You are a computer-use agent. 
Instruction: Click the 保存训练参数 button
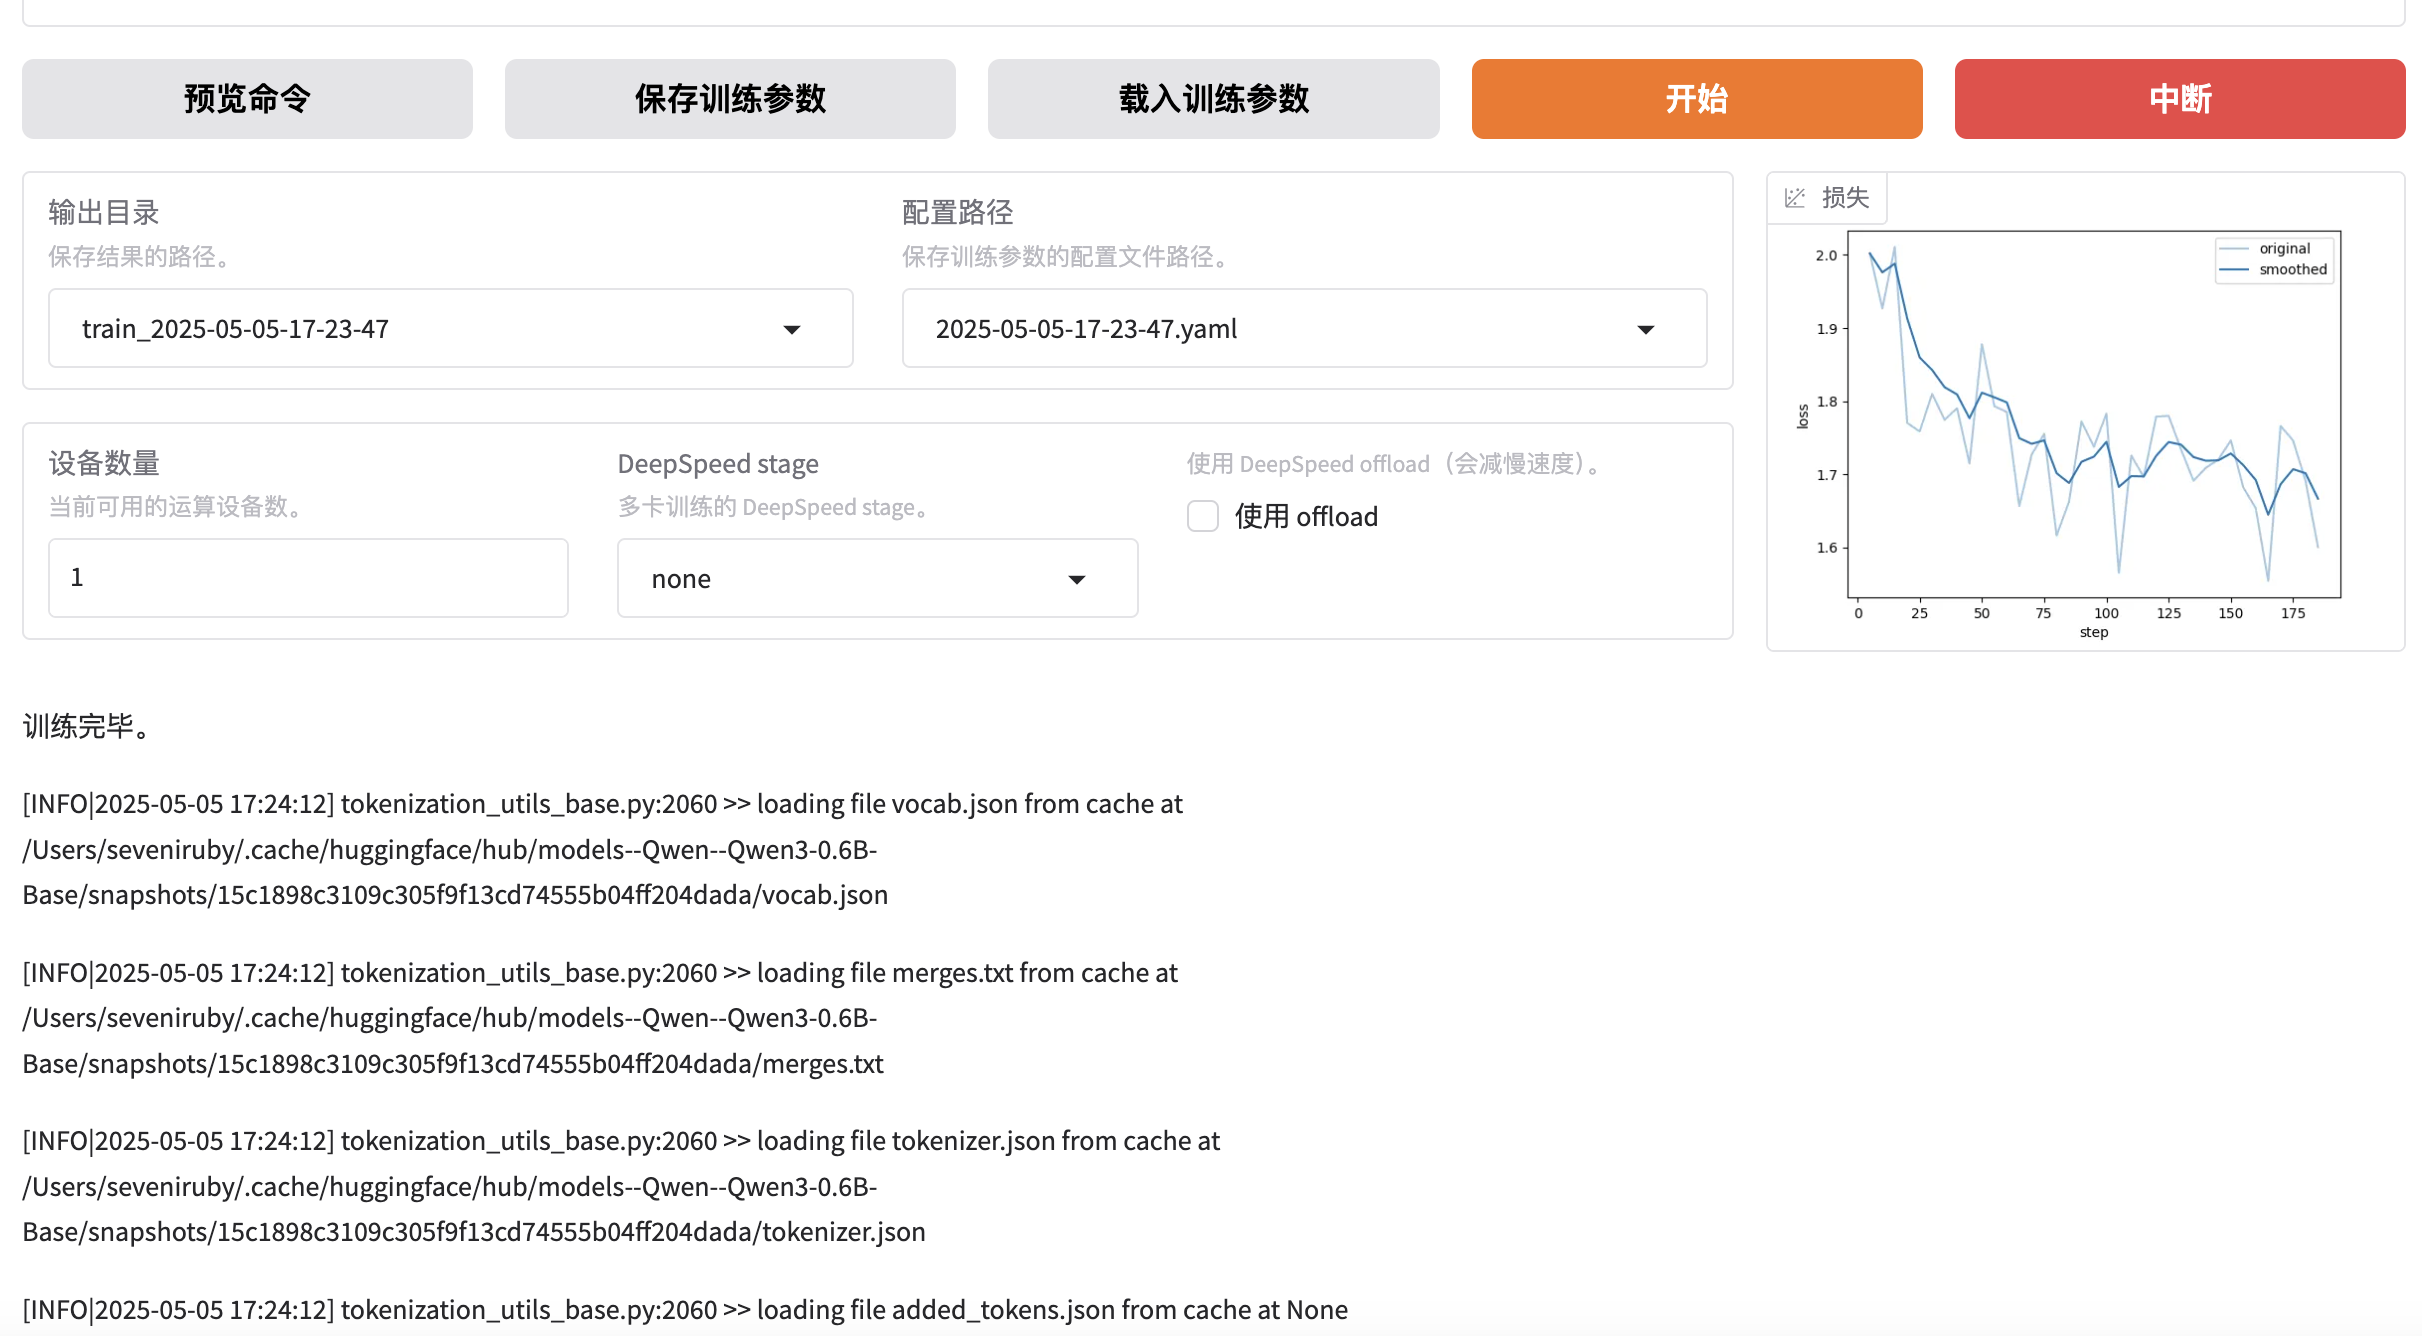730,99
